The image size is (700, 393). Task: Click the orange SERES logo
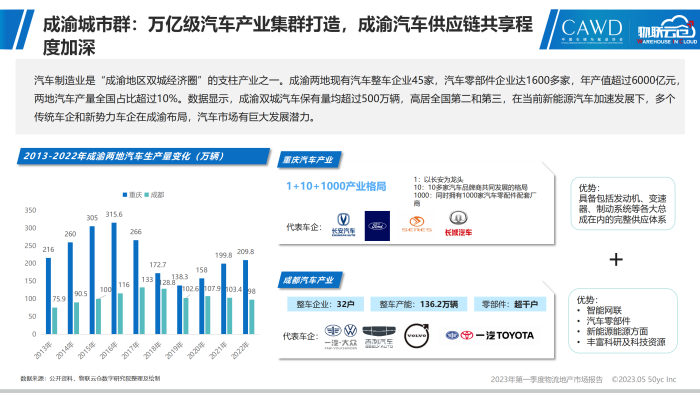tap(417, 224)
